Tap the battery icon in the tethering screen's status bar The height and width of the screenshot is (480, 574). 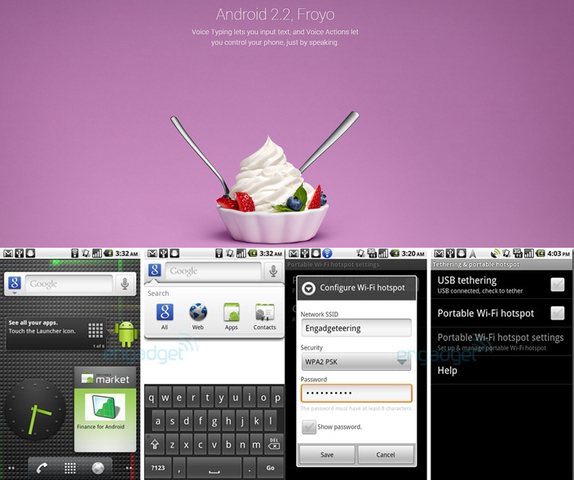(540, 253)
